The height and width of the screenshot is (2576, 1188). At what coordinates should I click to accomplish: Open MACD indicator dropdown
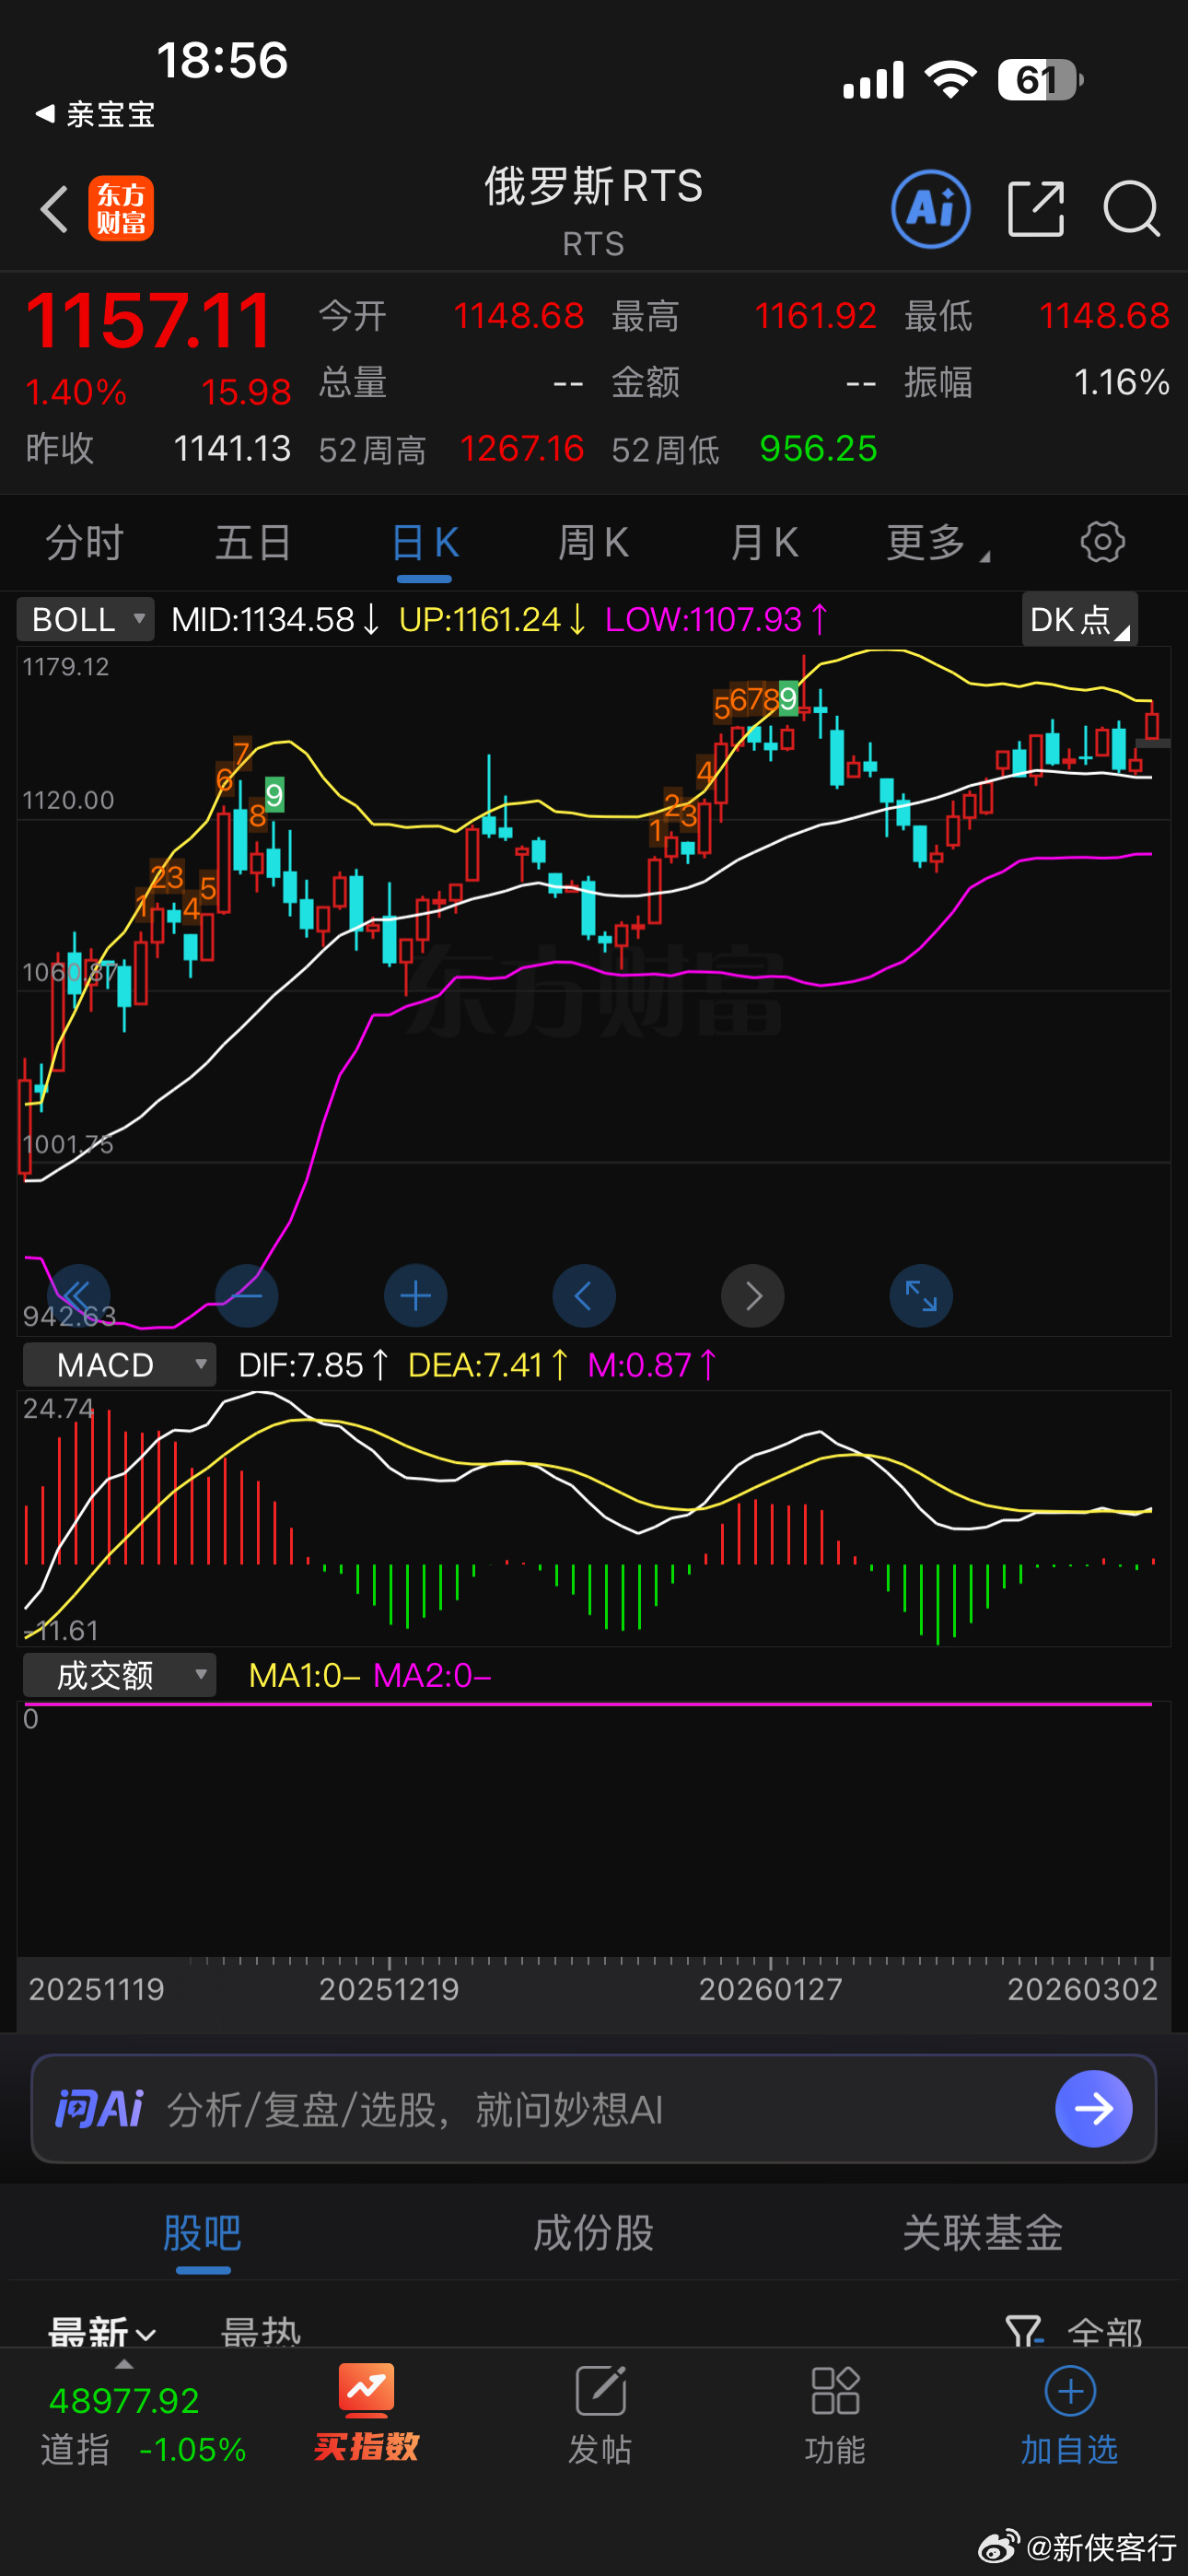pos(119,1364)
